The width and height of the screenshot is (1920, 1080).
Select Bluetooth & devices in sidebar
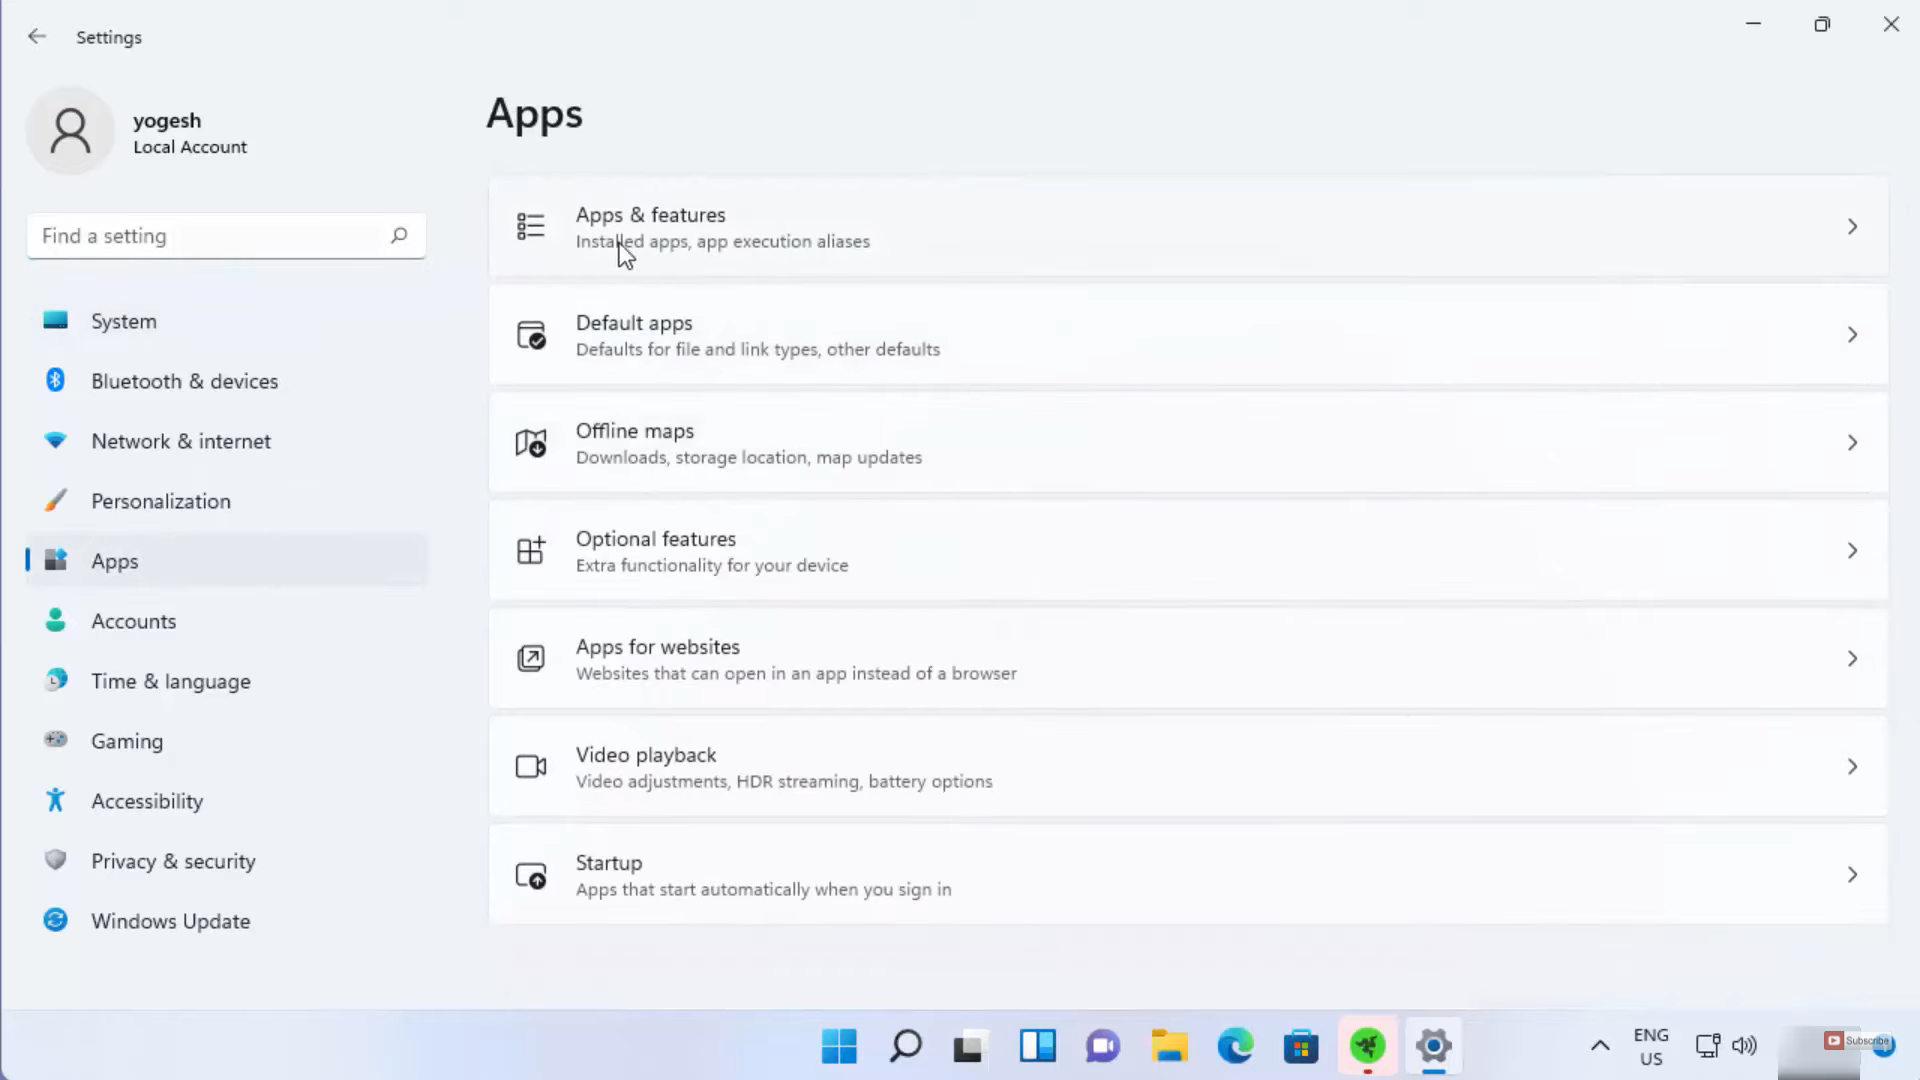tap(184, 381)
